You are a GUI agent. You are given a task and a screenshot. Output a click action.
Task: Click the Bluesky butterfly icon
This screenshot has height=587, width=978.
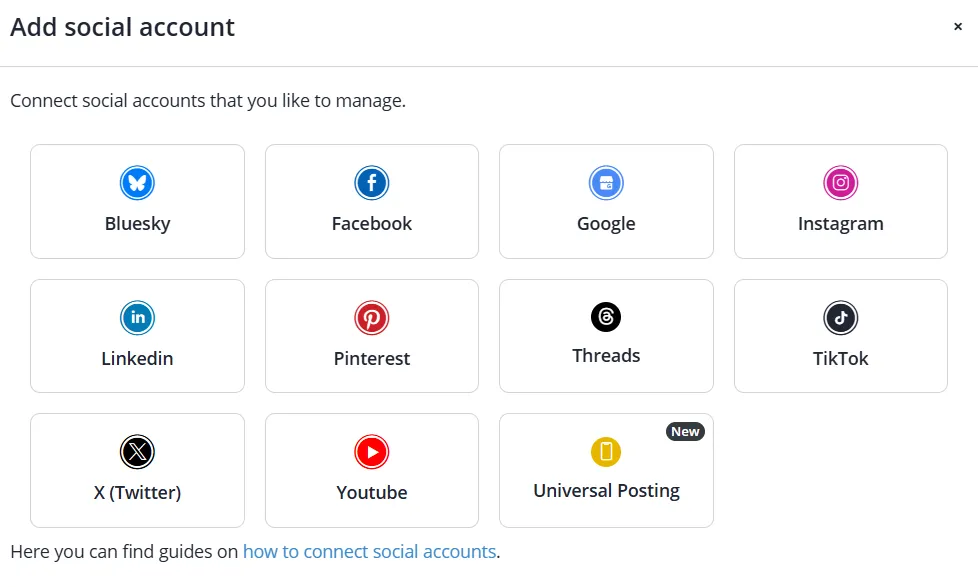(x=137, y=183)
